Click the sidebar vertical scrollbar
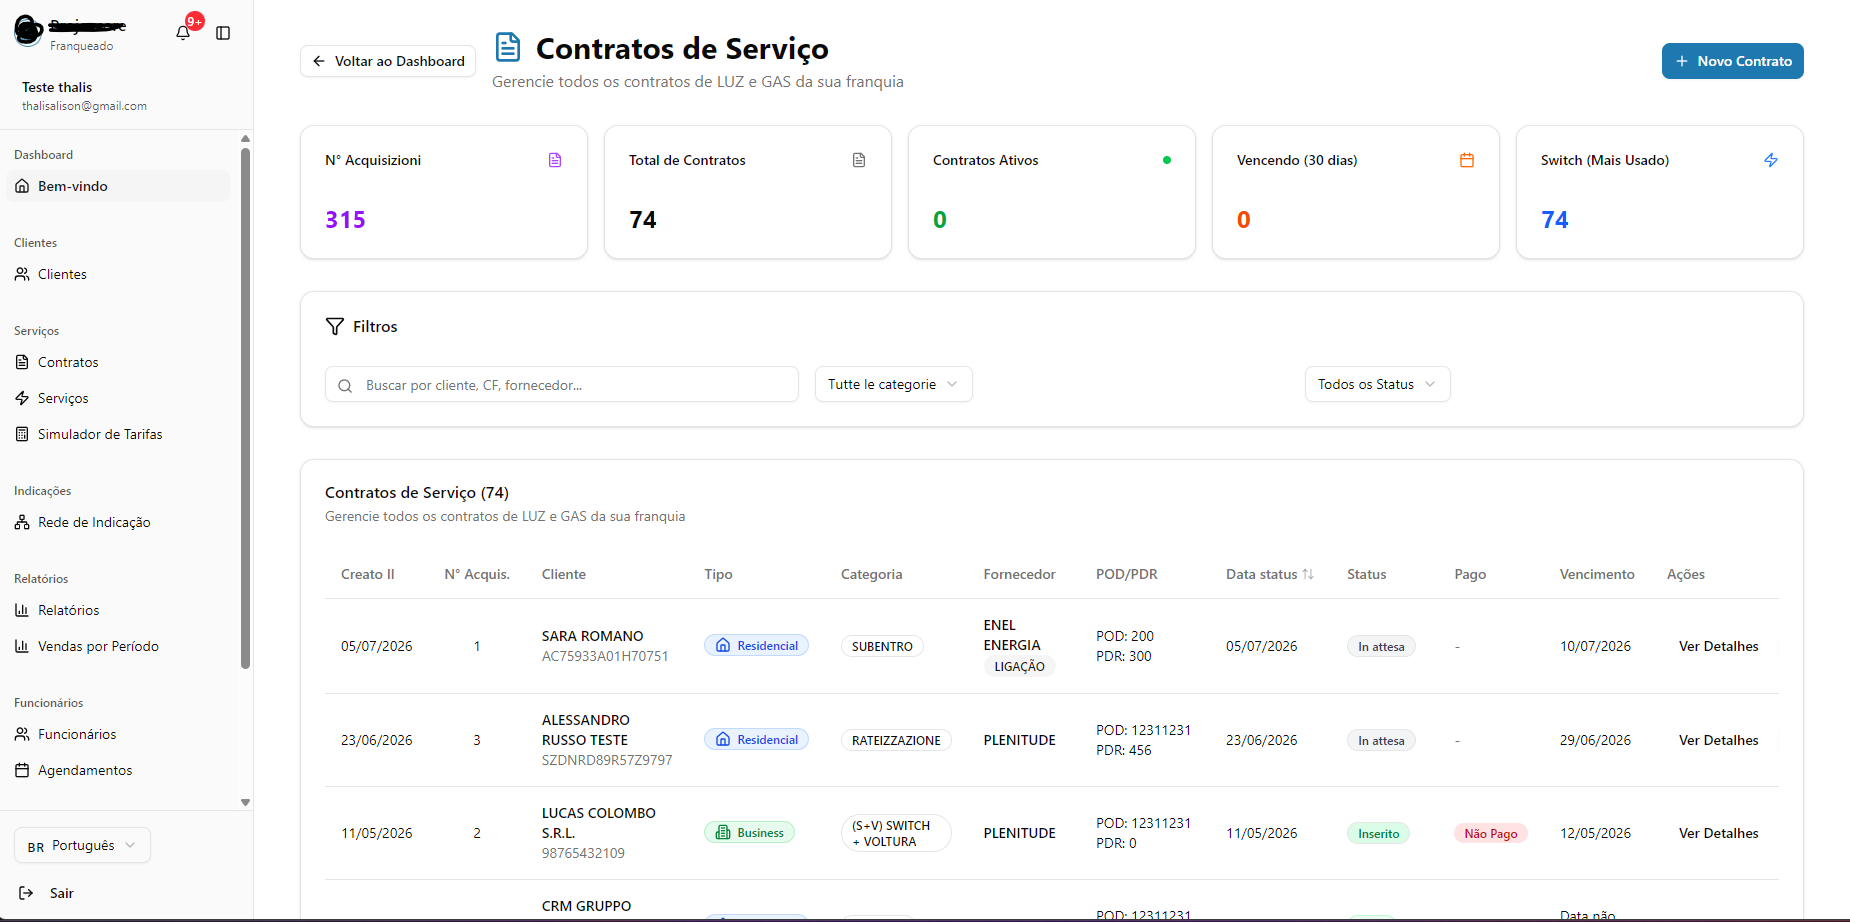Image resolution: width=1850 pixels, height=922 pixels. (245, 408)
